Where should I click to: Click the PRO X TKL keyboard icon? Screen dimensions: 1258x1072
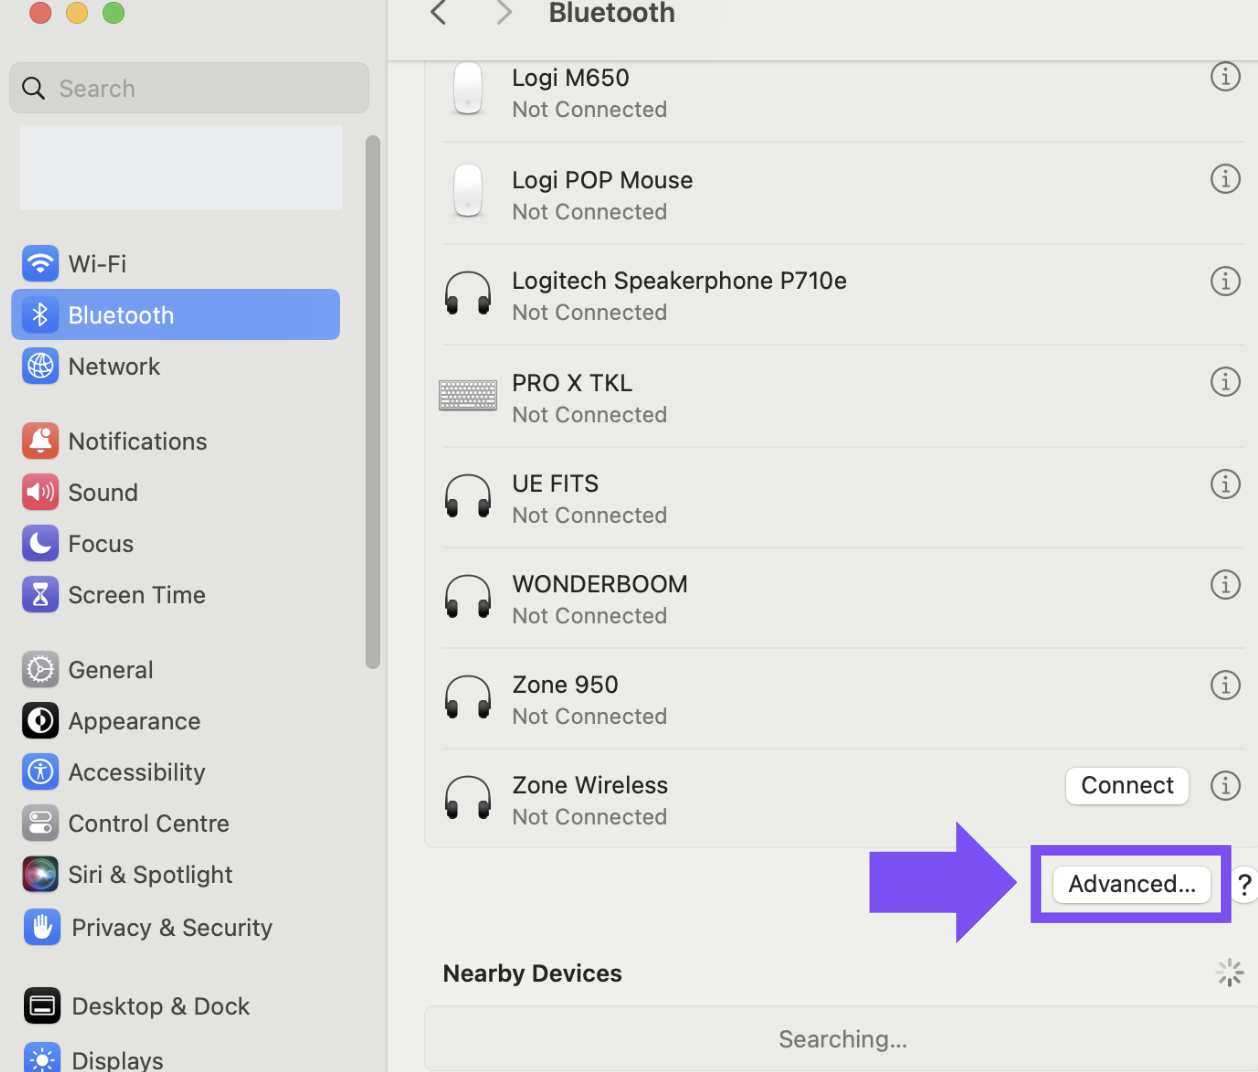point(468,396)
